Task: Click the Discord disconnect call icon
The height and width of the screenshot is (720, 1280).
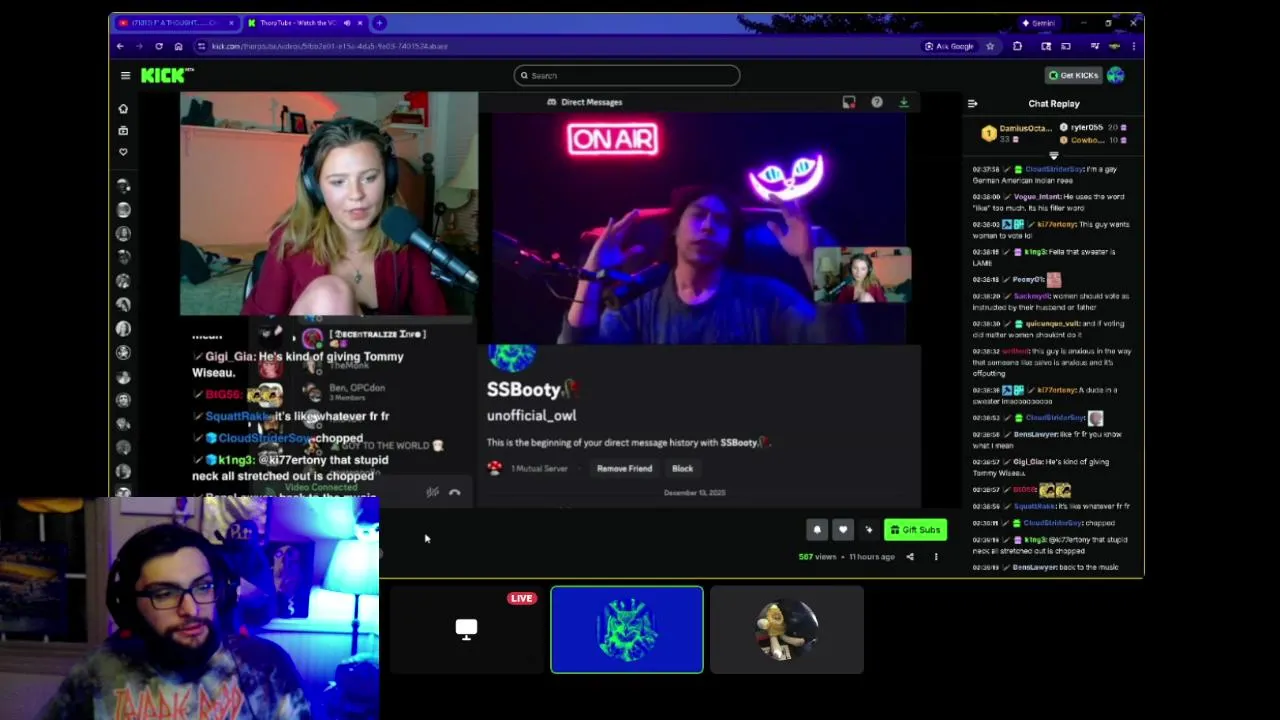Action: (x=455, y=492)
